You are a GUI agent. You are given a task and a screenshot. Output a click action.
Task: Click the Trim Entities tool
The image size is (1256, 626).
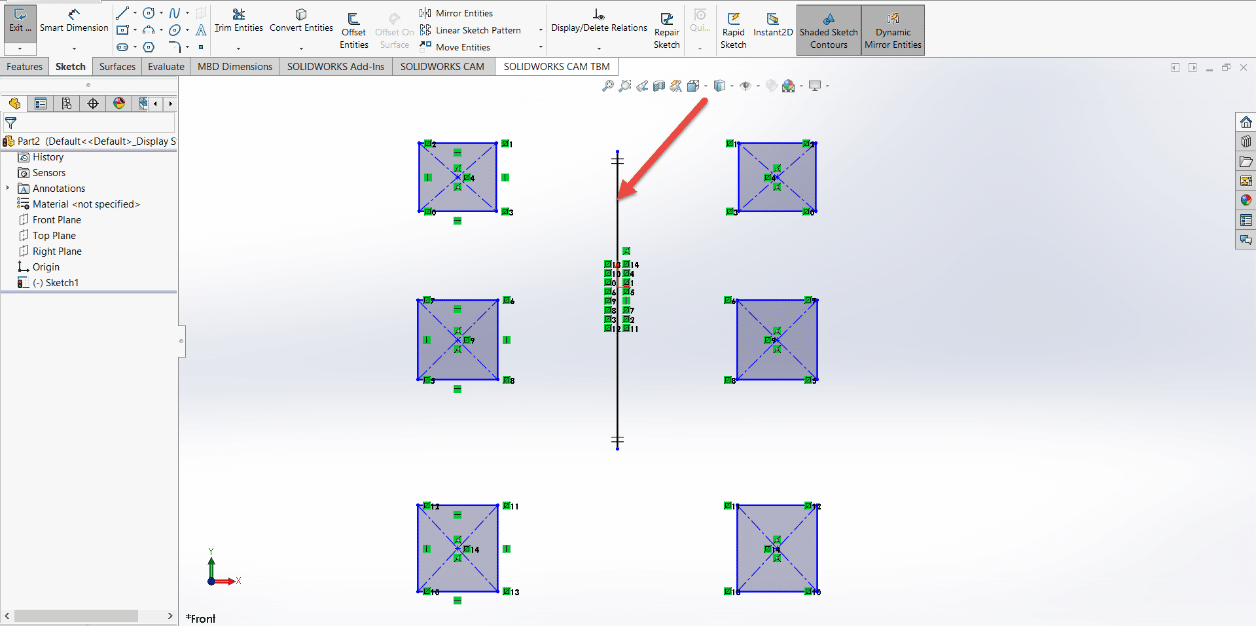click(238, 20)
